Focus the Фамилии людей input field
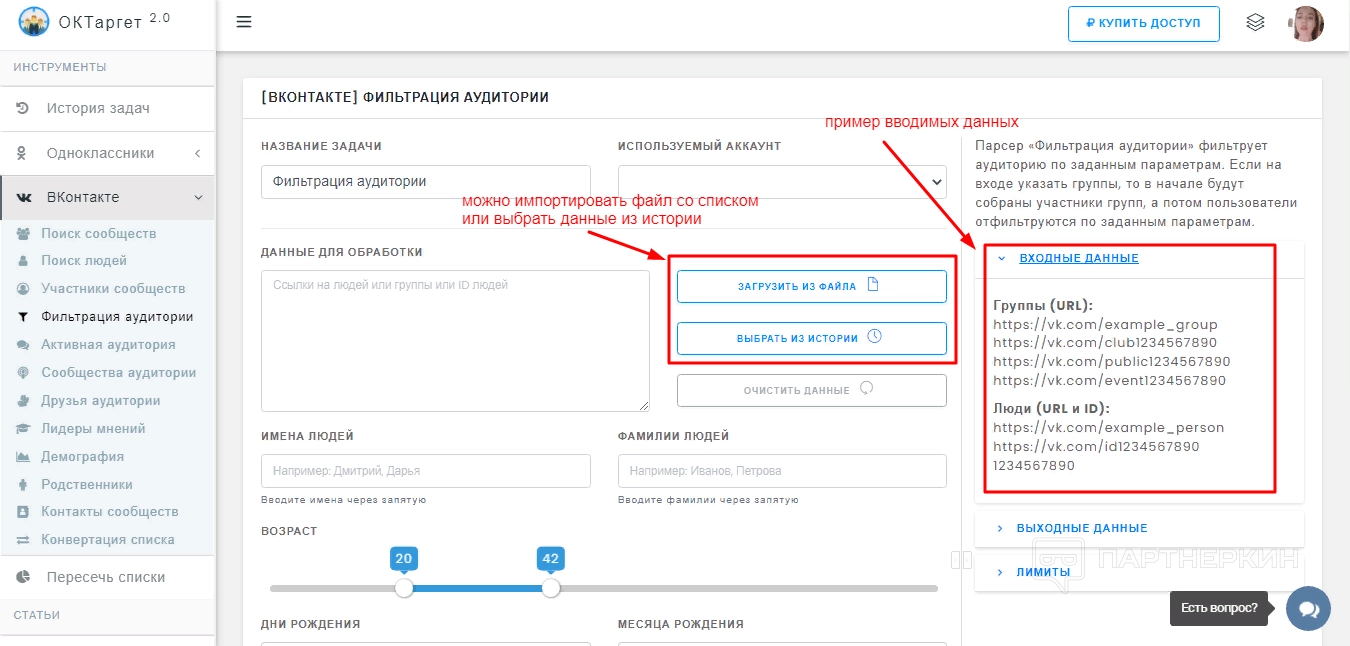The image size is (1350, 646). tap(782, 471)
